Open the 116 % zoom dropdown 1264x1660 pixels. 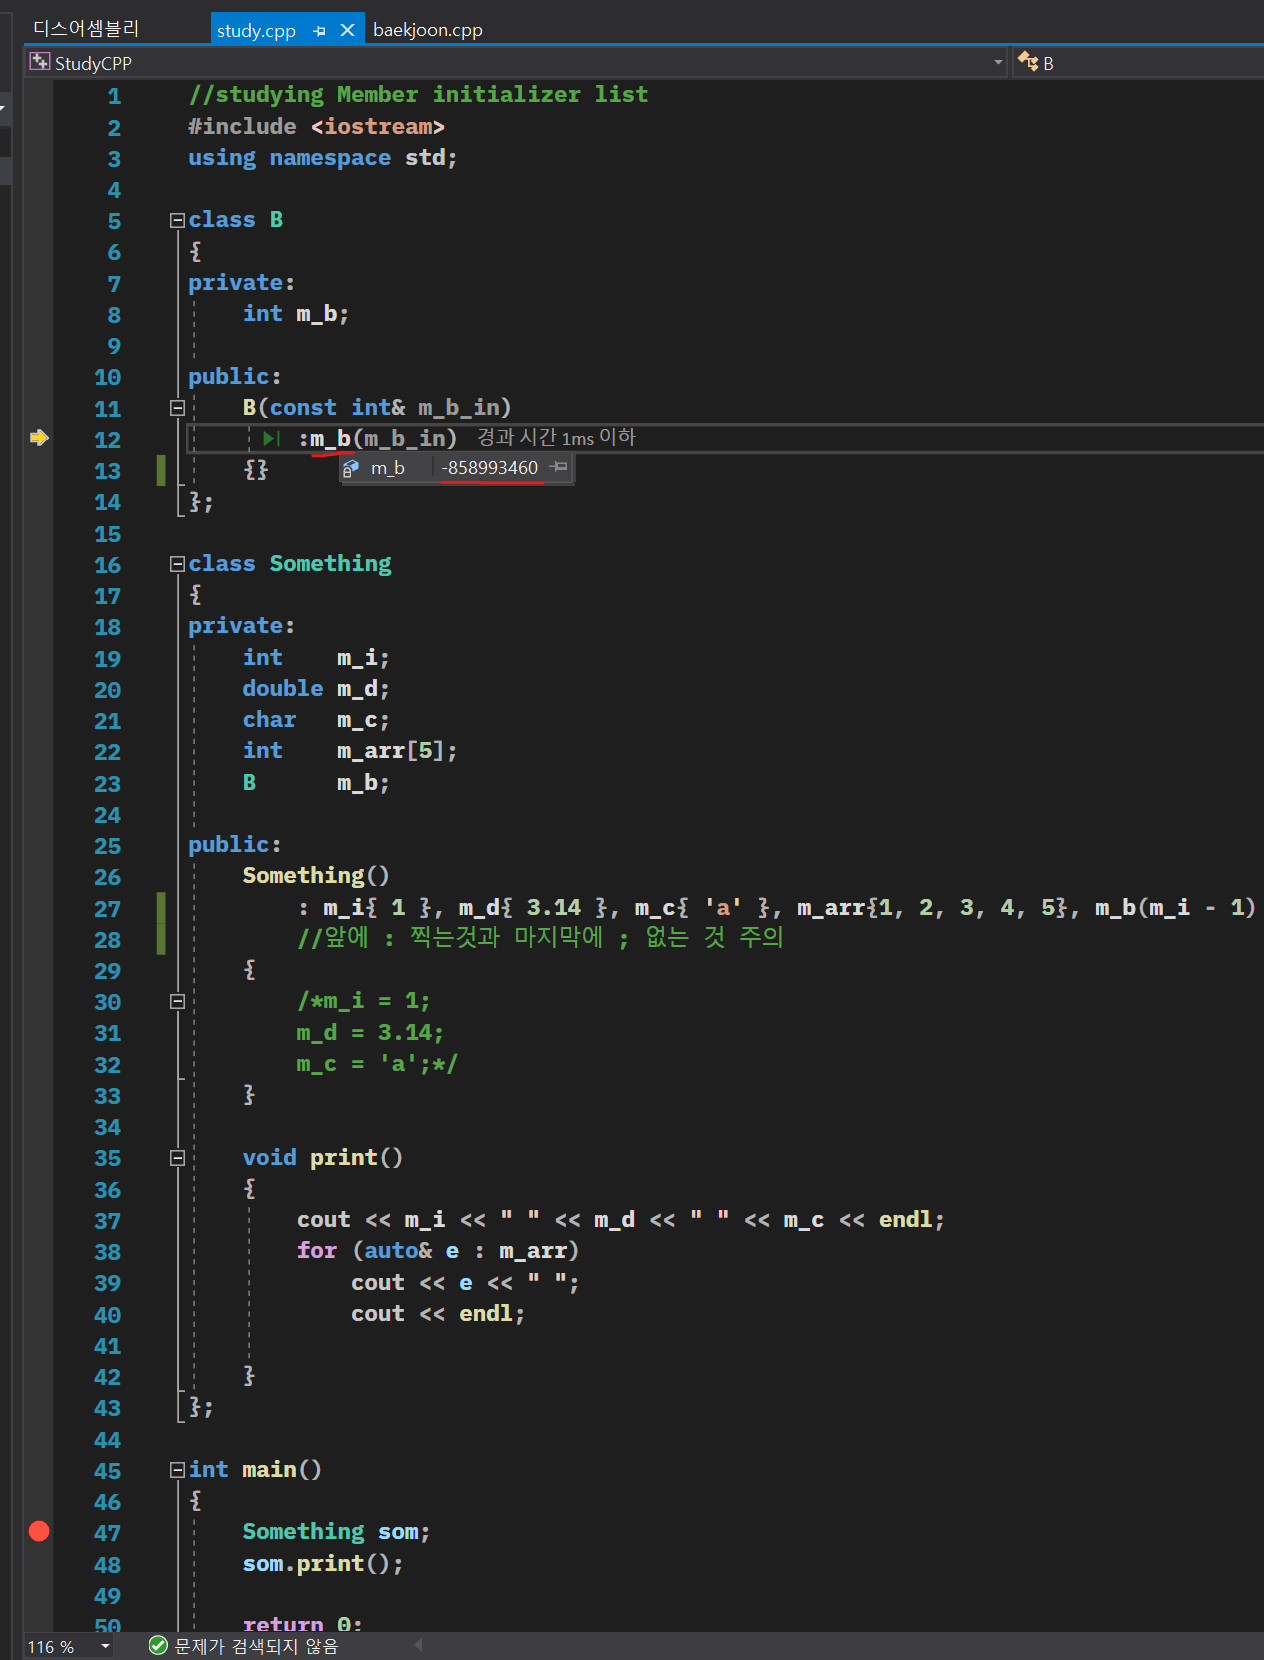(x=105, y=1646)
